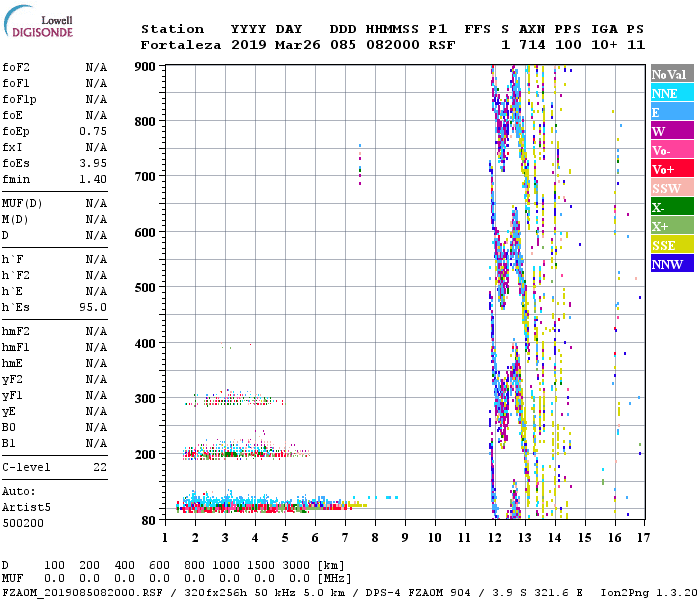Click the 12 MHz x-axis label
Image resolution: width=700 pixels, height=600 pixels.
click(x=495, y=538)
